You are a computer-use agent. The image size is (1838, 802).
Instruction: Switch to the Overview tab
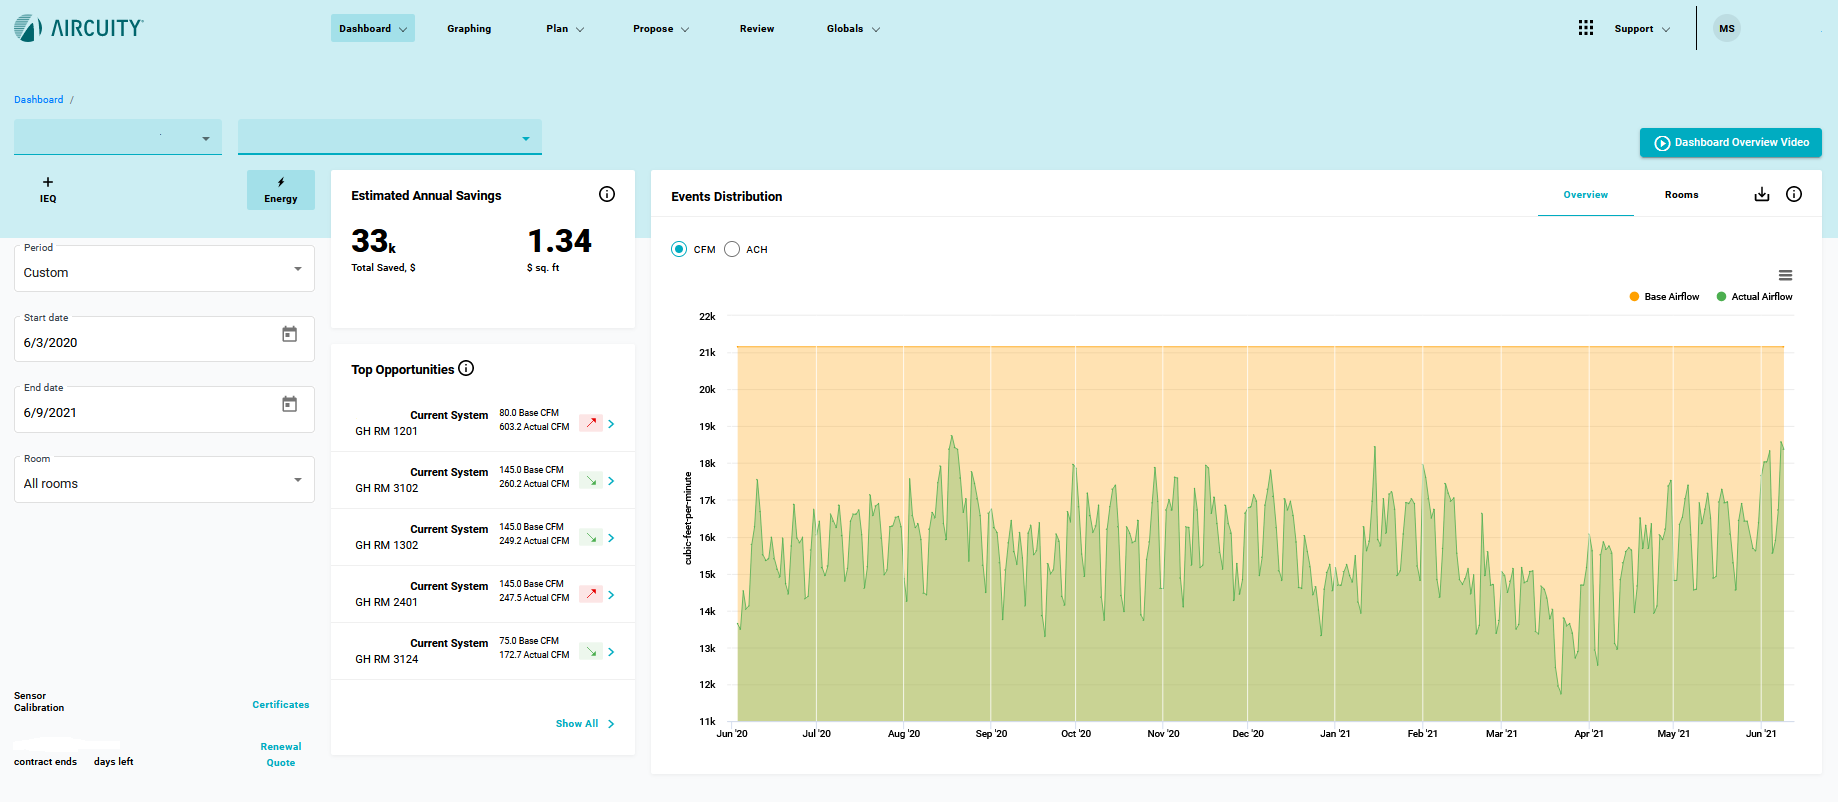tap(1586, 195)
